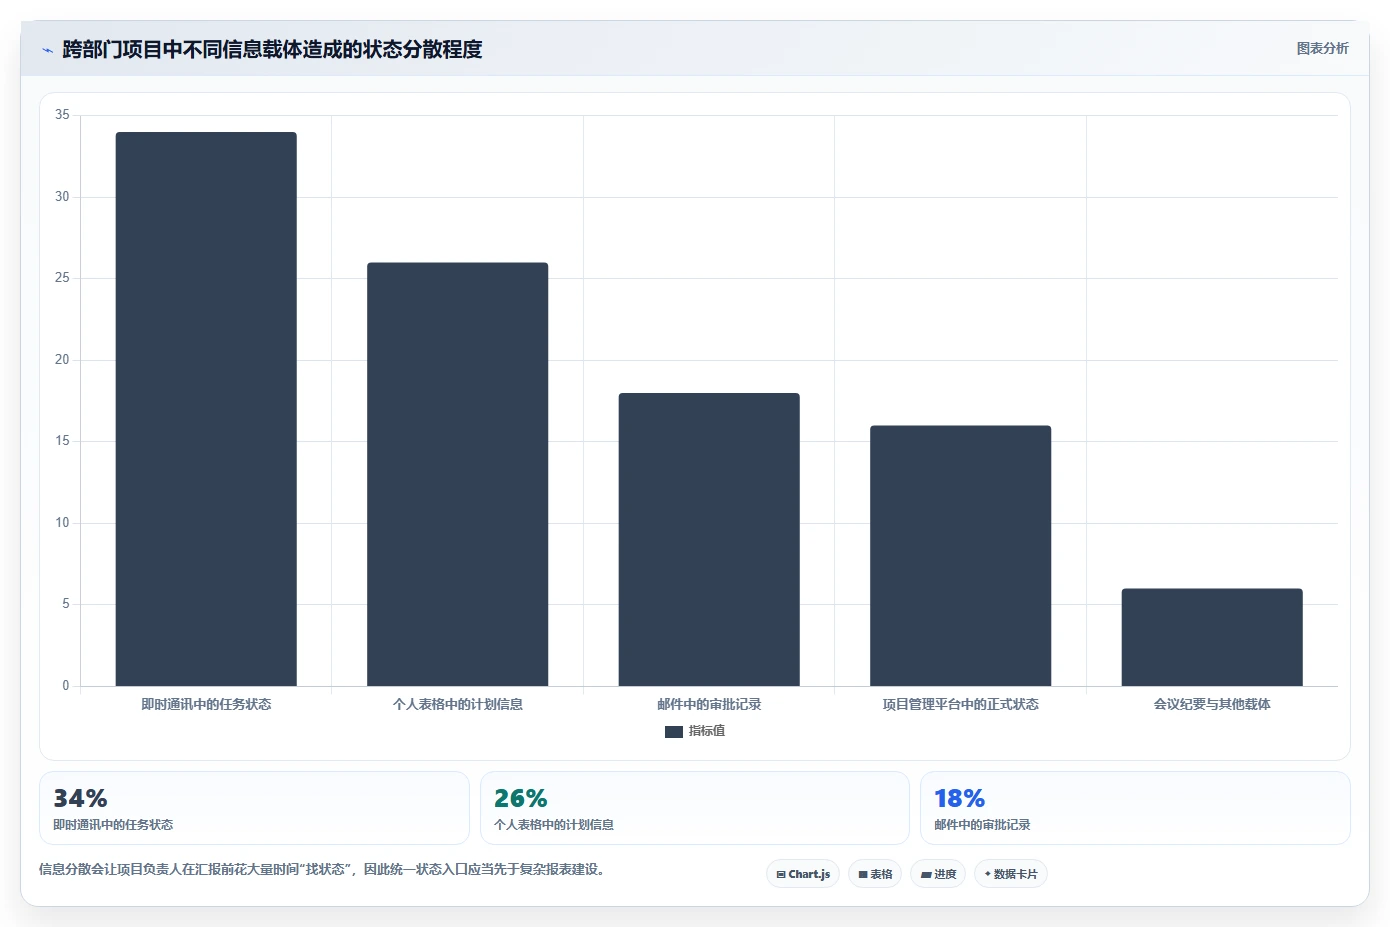Click the 18% figure text
1390x927 pixels.
(960, 798)
